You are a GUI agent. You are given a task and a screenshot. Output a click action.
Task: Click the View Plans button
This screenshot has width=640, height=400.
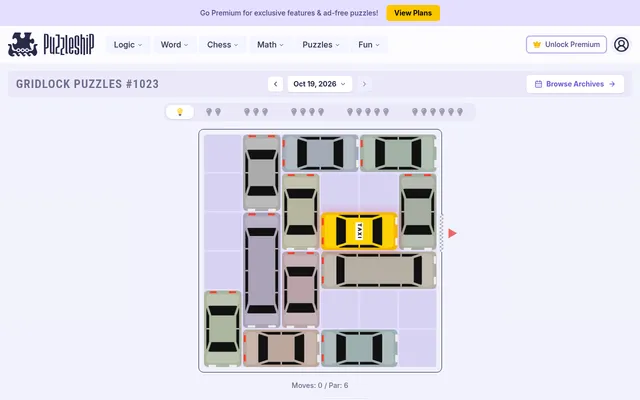tap(413, 13)
